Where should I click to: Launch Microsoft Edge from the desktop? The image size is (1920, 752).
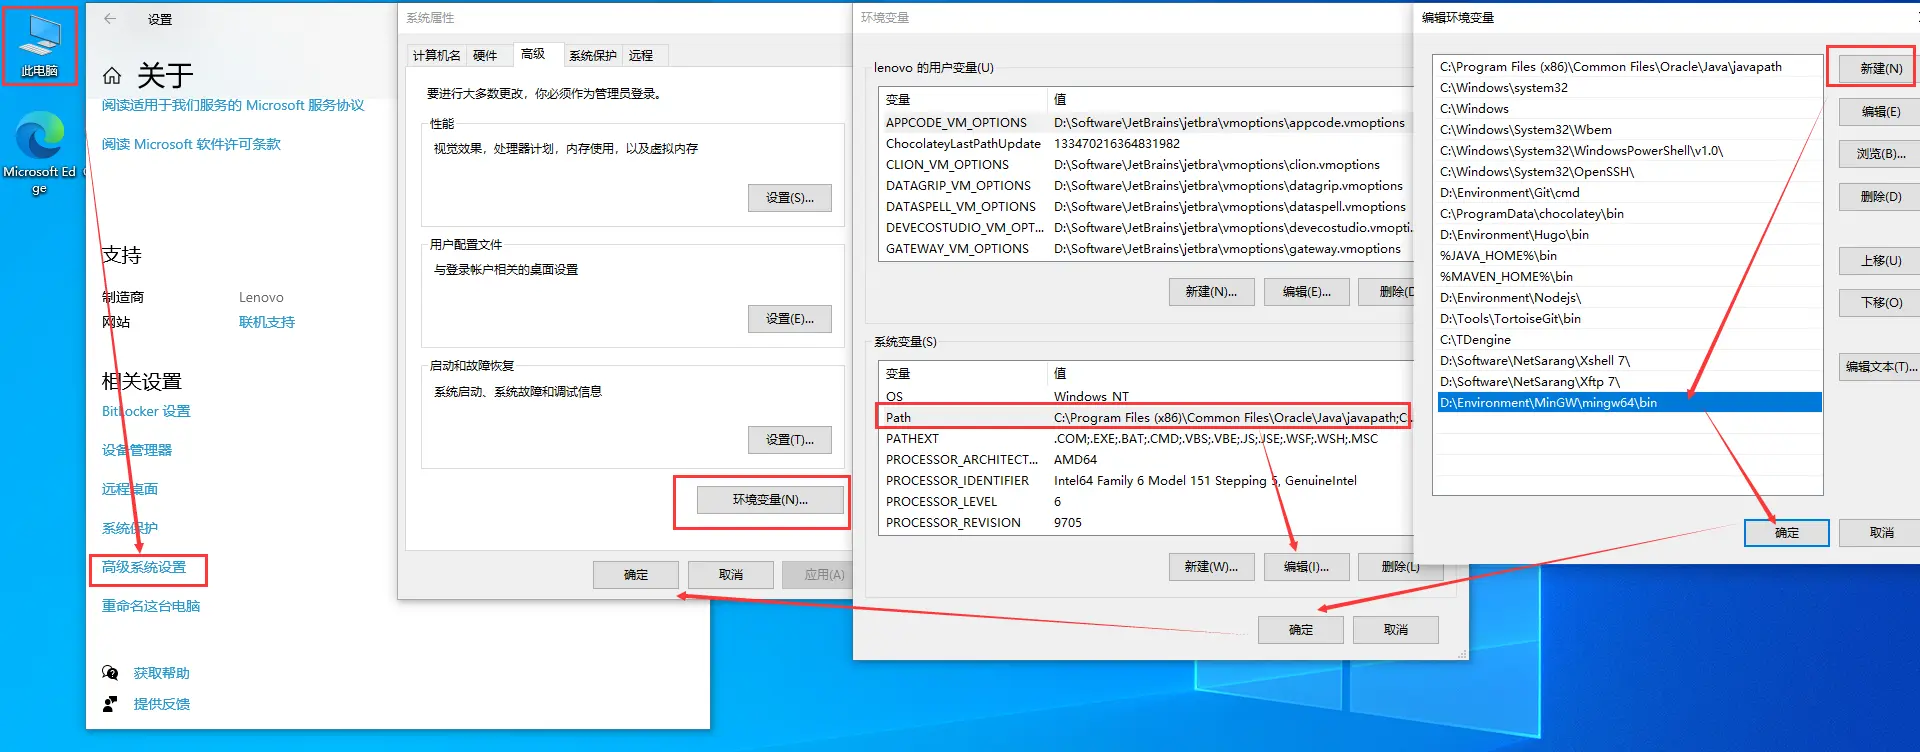pyautogui.click(x=40, y=152)
